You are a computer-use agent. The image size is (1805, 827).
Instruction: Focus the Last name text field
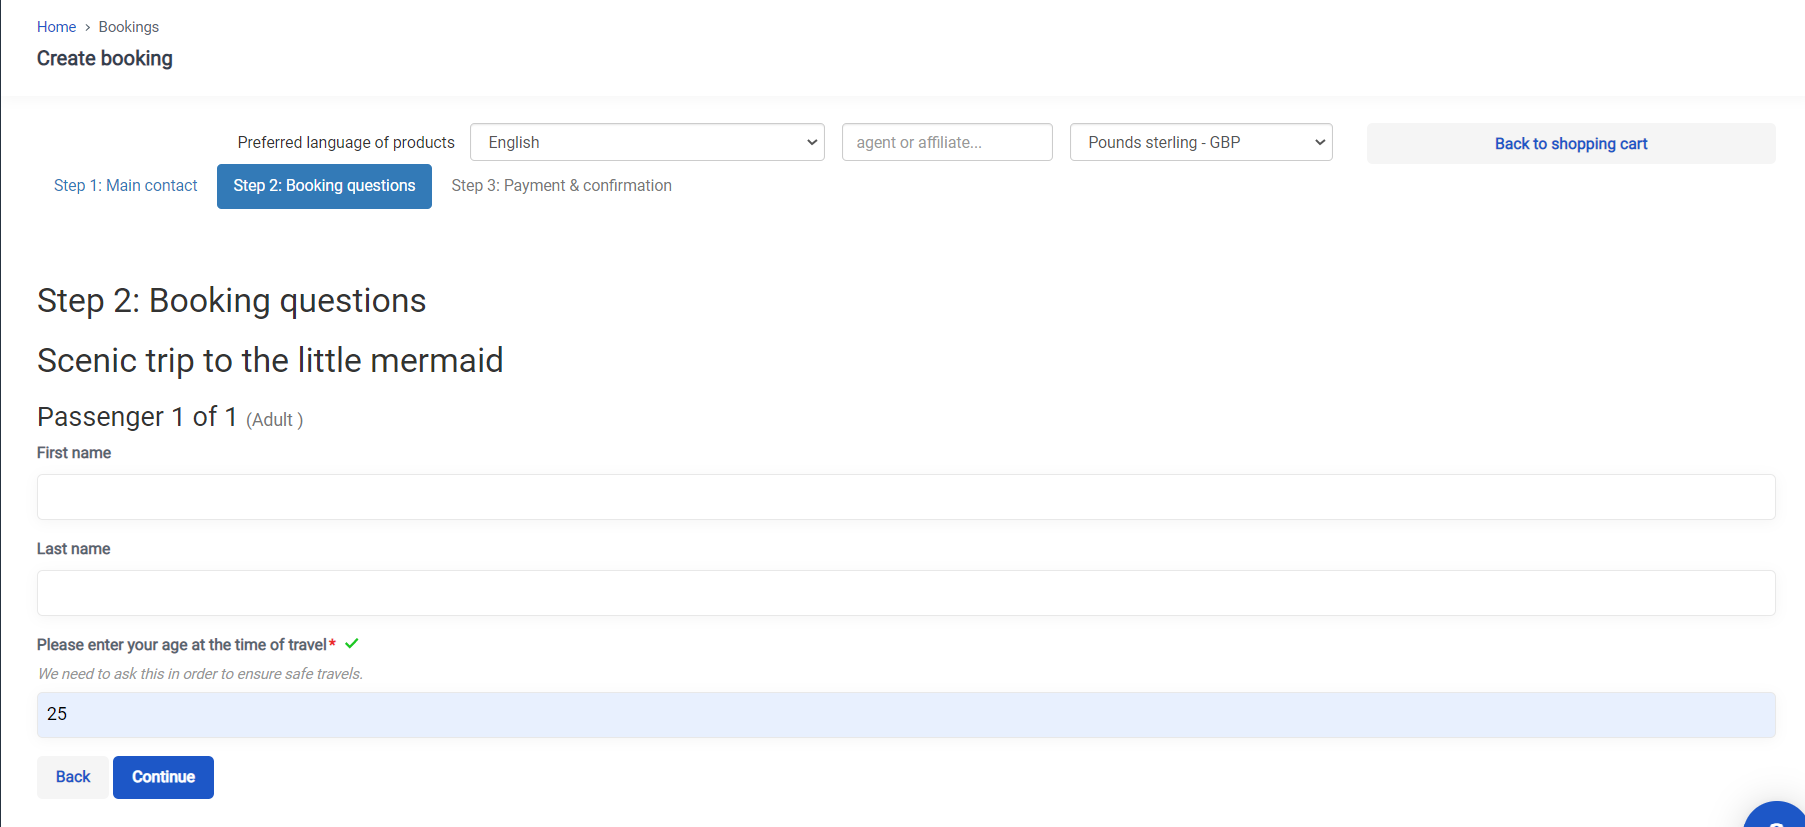coord(905,593)
